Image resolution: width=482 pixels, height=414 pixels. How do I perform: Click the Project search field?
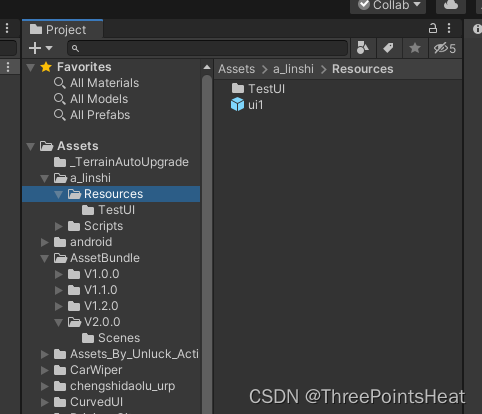pos(208,48)
